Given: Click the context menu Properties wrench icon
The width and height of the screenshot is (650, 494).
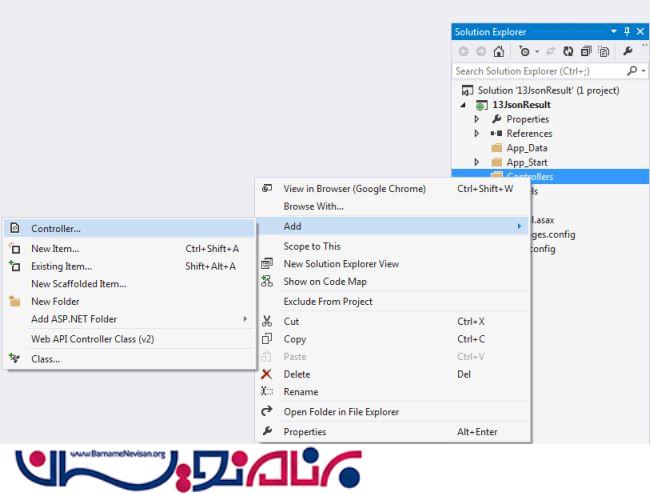Looking at the screenshot, I should click(267, 431).
